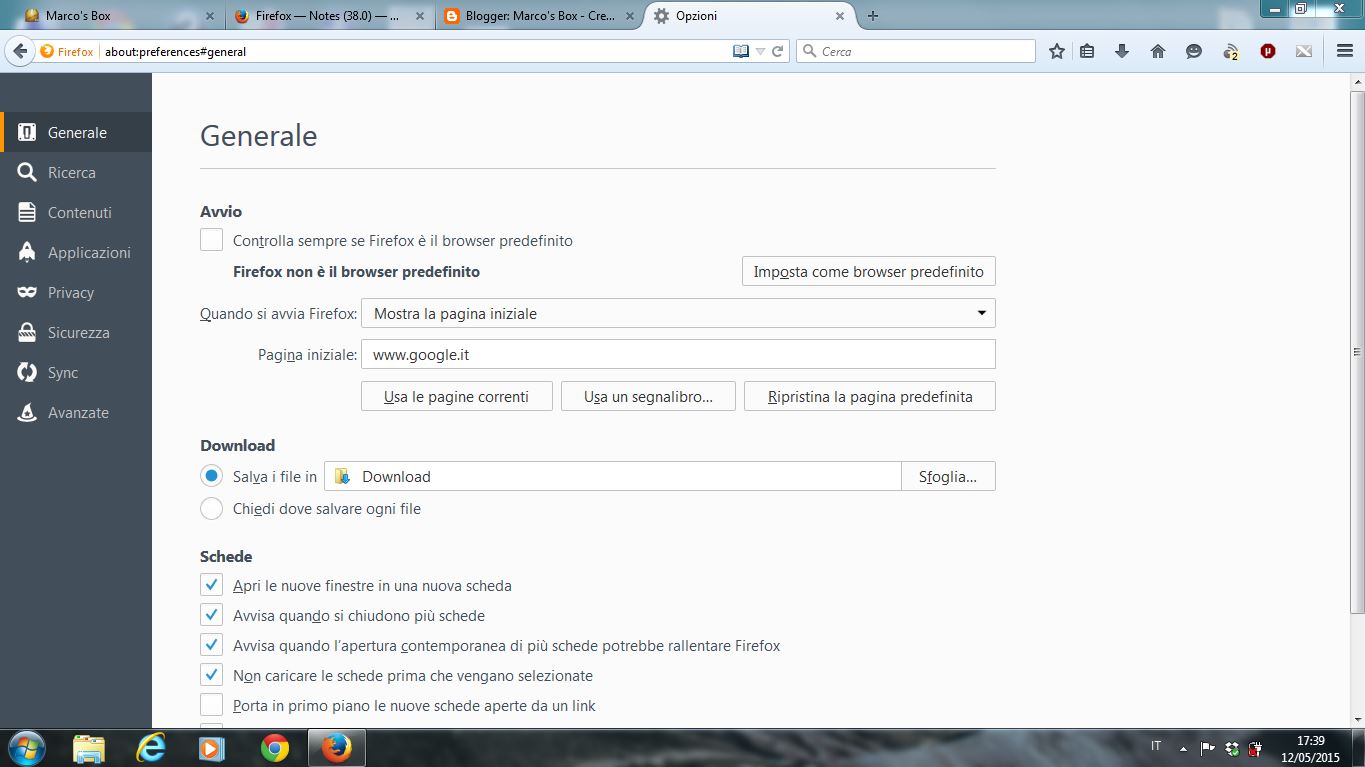This screenshot has width=1365, height=767.
Task: Open the Downloads arrow panel
Action: point(1122,51)
